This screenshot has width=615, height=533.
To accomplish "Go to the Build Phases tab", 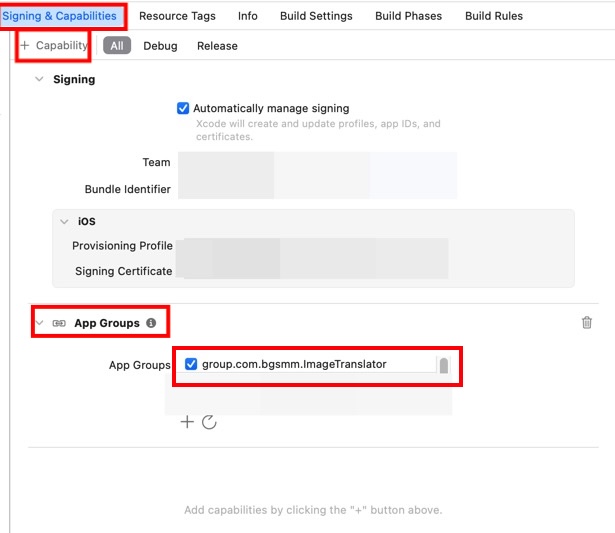I will coord(408,16).
